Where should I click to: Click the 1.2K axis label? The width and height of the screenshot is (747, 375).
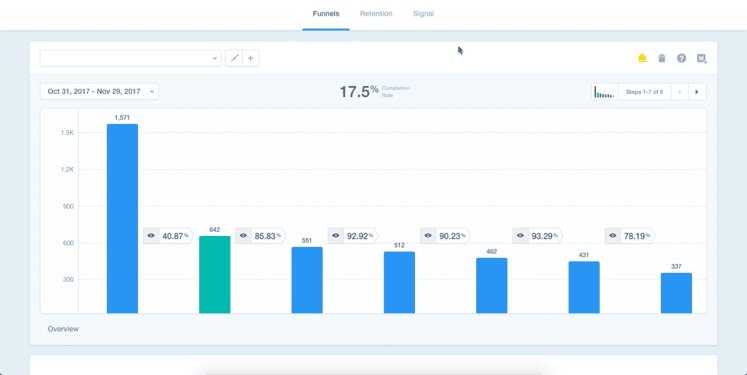pyautogui.click(x=67, y=170)
